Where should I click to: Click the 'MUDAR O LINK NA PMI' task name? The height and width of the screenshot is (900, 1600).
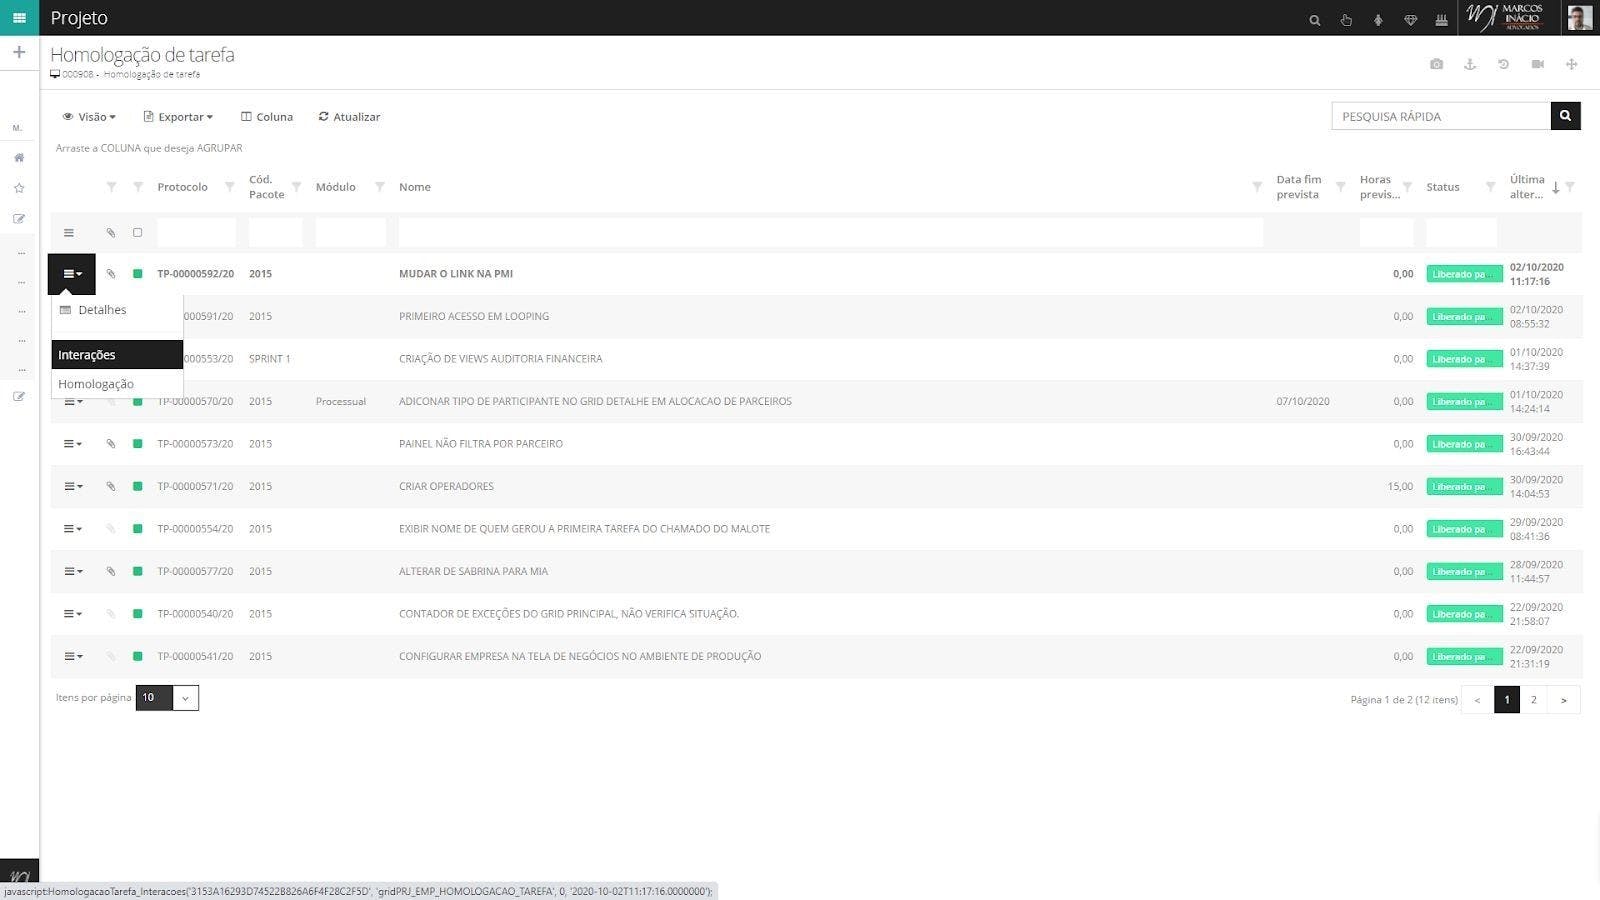click(456, 274)
